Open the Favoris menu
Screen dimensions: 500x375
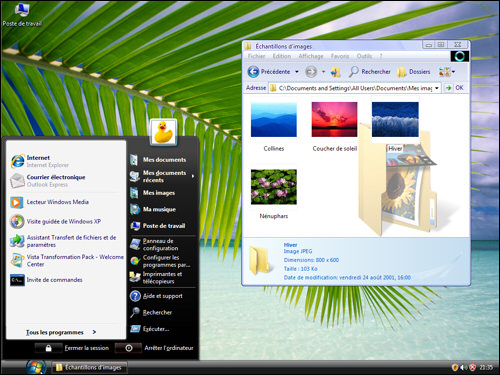pos(340,56)
